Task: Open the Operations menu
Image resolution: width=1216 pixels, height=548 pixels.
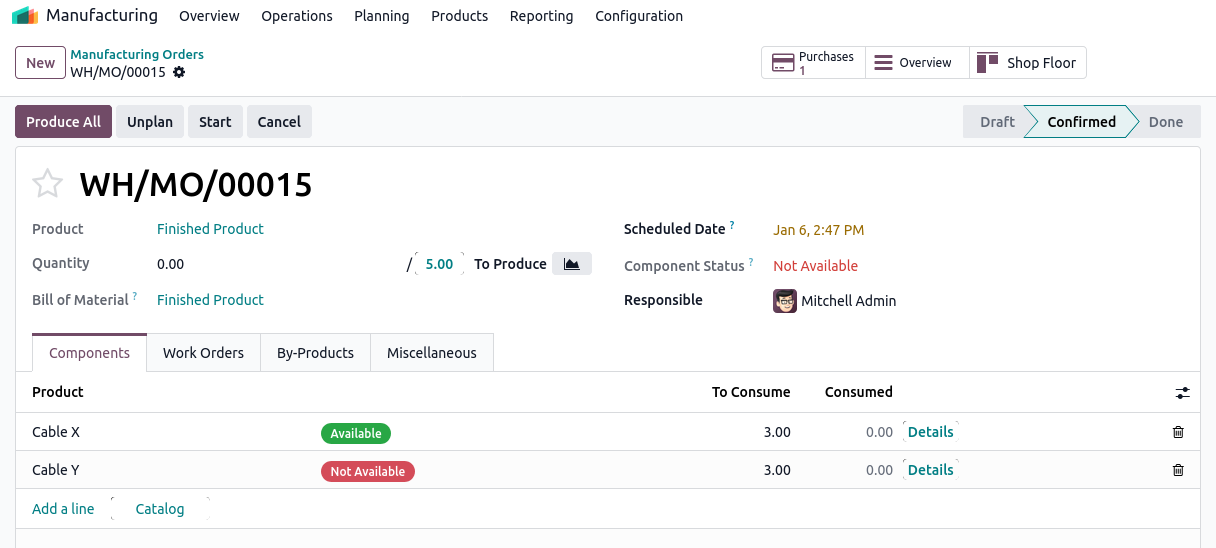Action: [x=296, y=16]
